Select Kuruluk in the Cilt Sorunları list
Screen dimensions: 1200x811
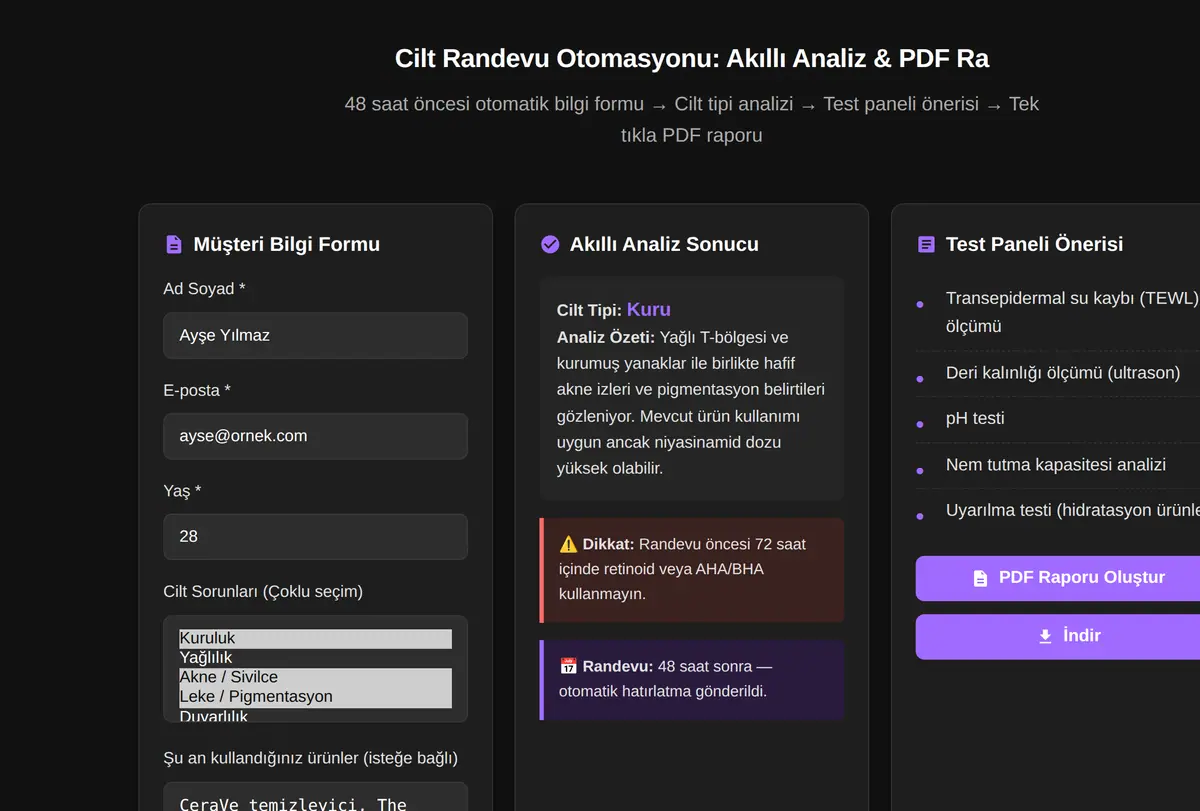click(x=315, y=638)
